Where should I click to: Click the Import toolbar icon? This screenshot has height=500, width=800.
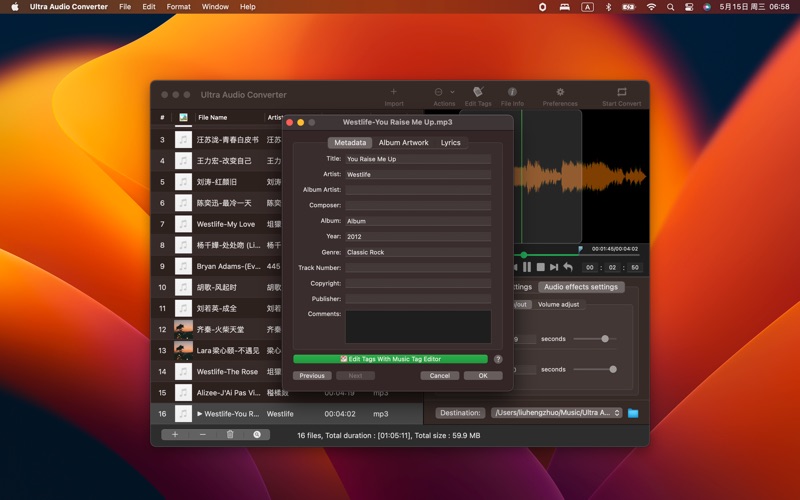(x=394, y=94)
